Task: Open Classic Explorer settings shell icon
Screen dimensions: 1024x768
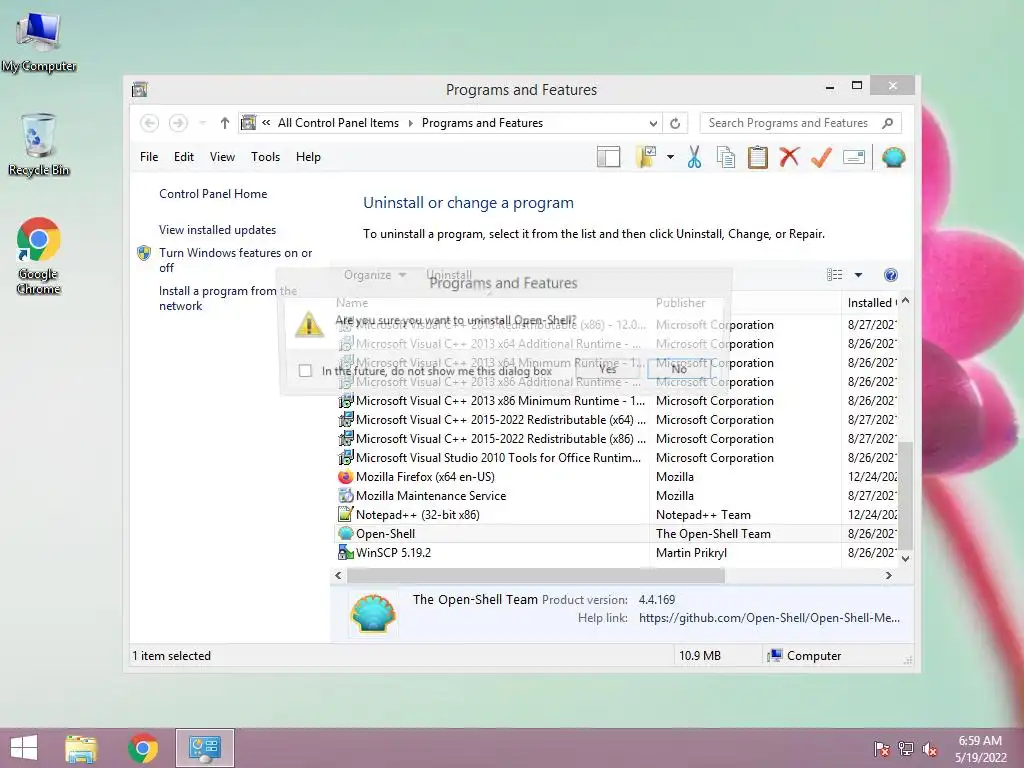Action: click(x=893, y=157)
